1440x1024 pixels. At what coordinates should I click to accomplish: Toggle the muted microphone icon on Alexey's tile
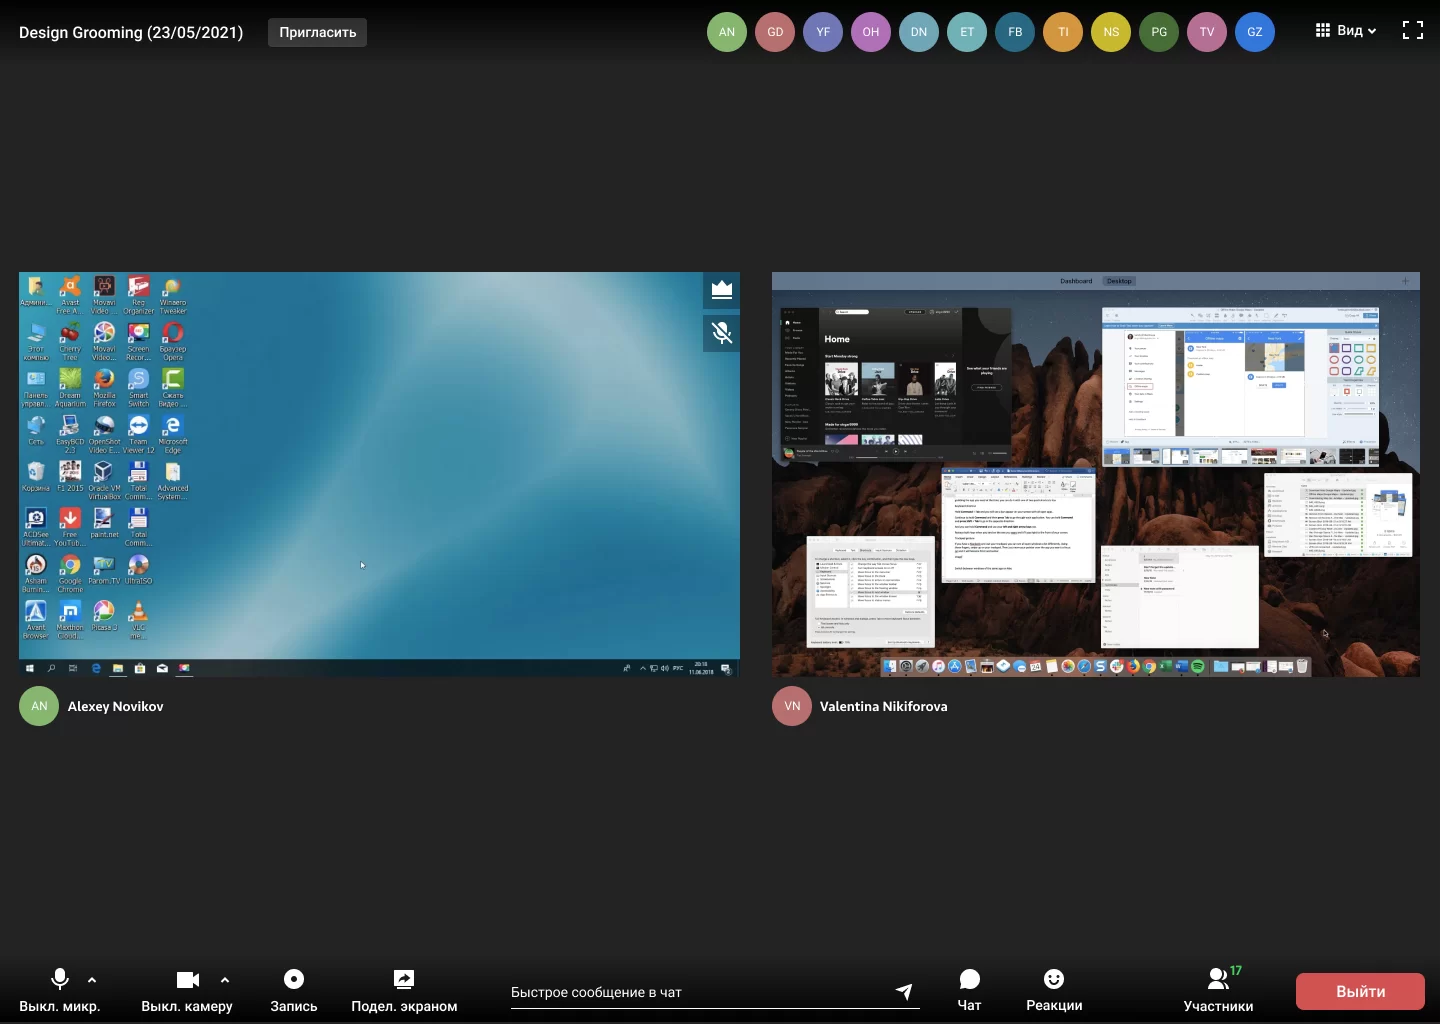[722, 333]
